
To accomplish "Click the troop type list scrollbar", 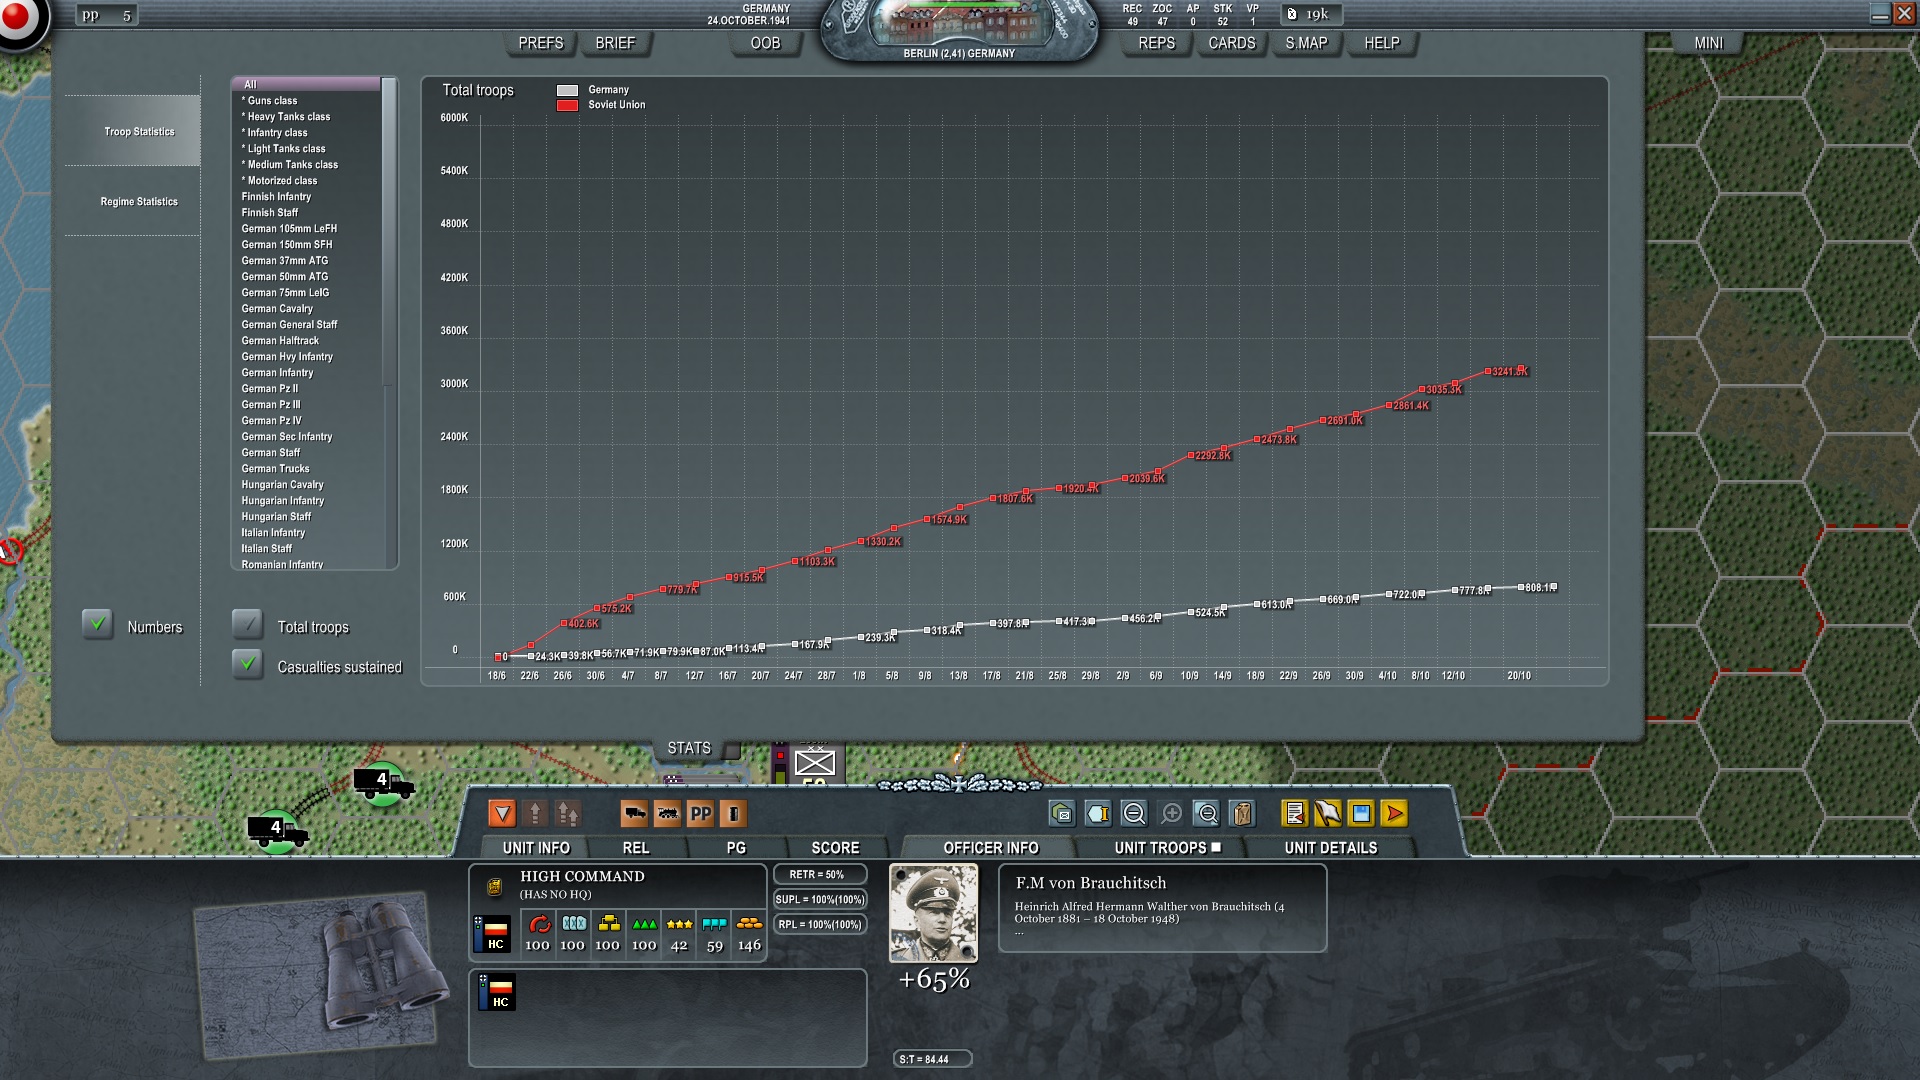I will [x=389, y=323].
